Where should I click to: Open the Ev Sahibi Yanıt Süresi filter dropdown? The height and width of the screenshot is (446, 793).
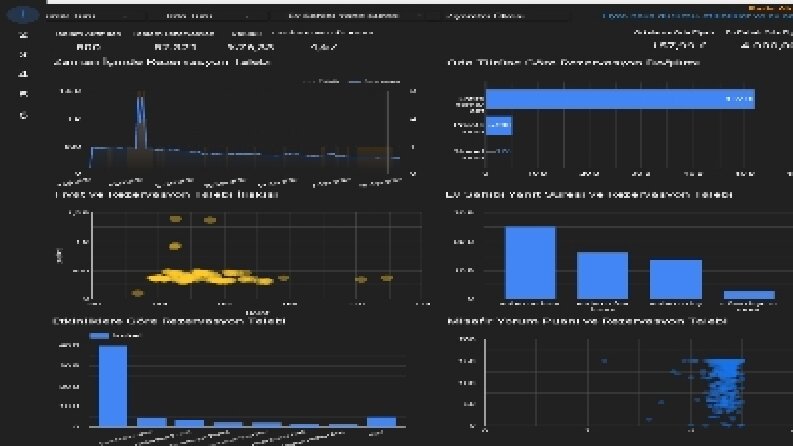tap(348, 16)
